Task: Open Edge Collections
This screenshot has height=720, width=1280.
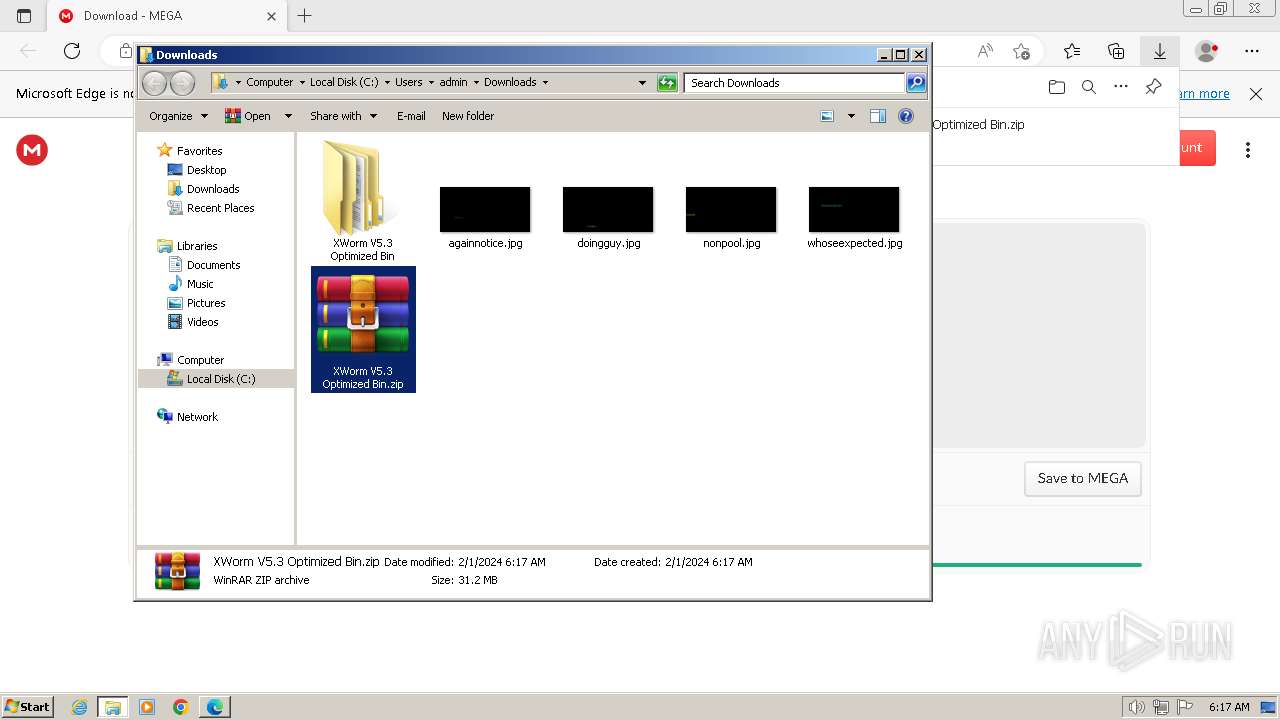Action: (x=1116, y=51)
